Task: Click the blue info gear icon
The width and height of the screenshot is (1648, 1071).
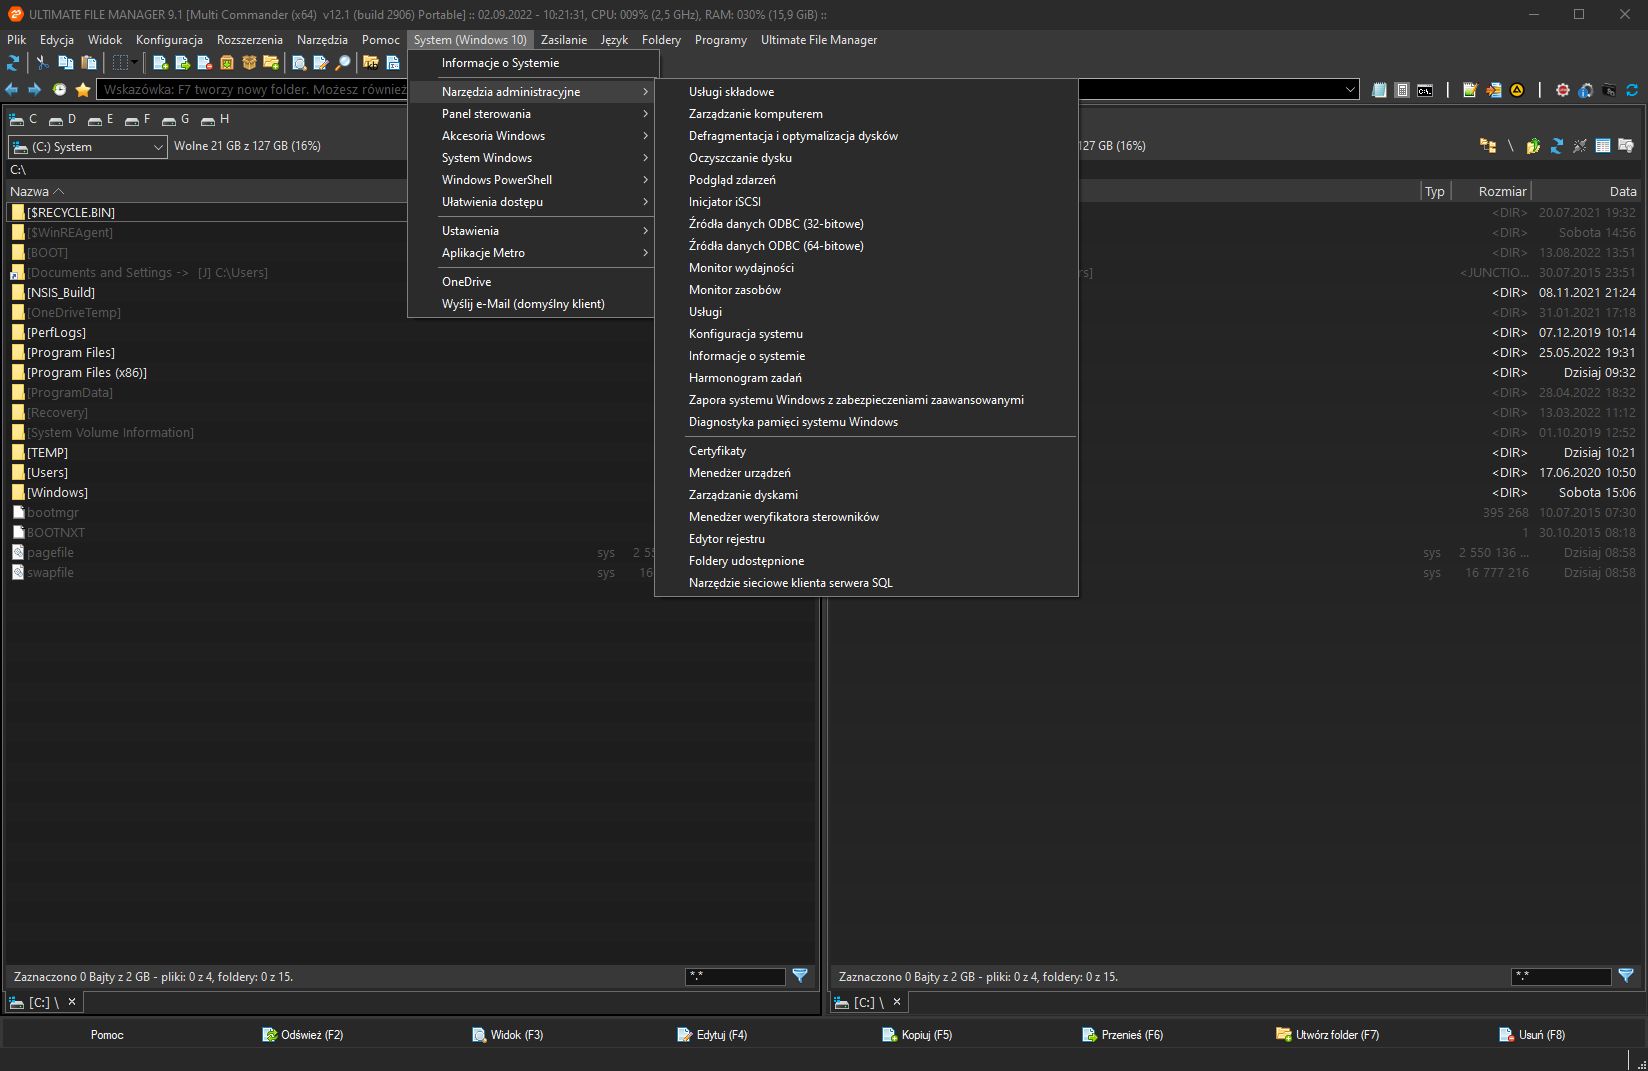Action: (1585, 90)
